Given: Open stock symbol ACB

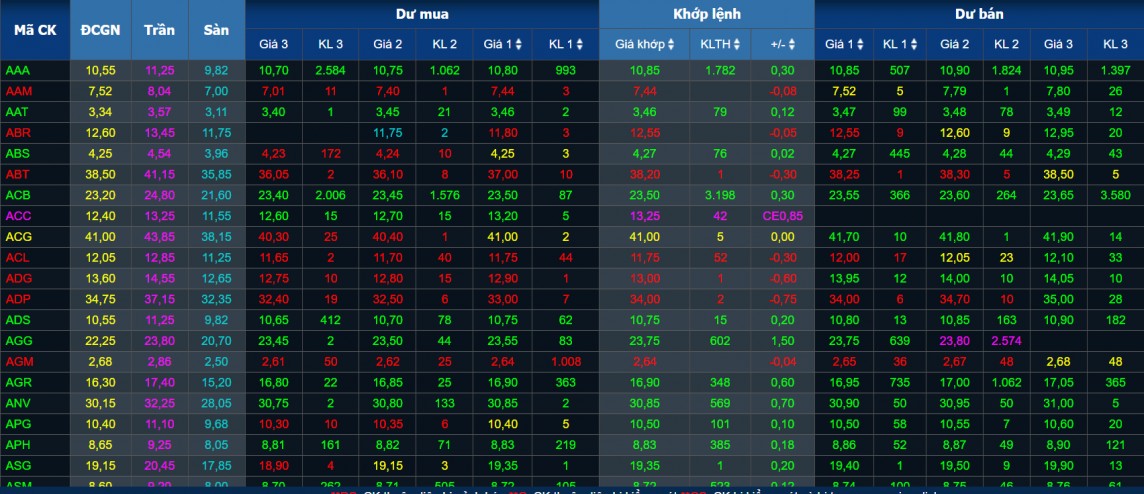Looking at the screenshot, I should coord(18,195).
